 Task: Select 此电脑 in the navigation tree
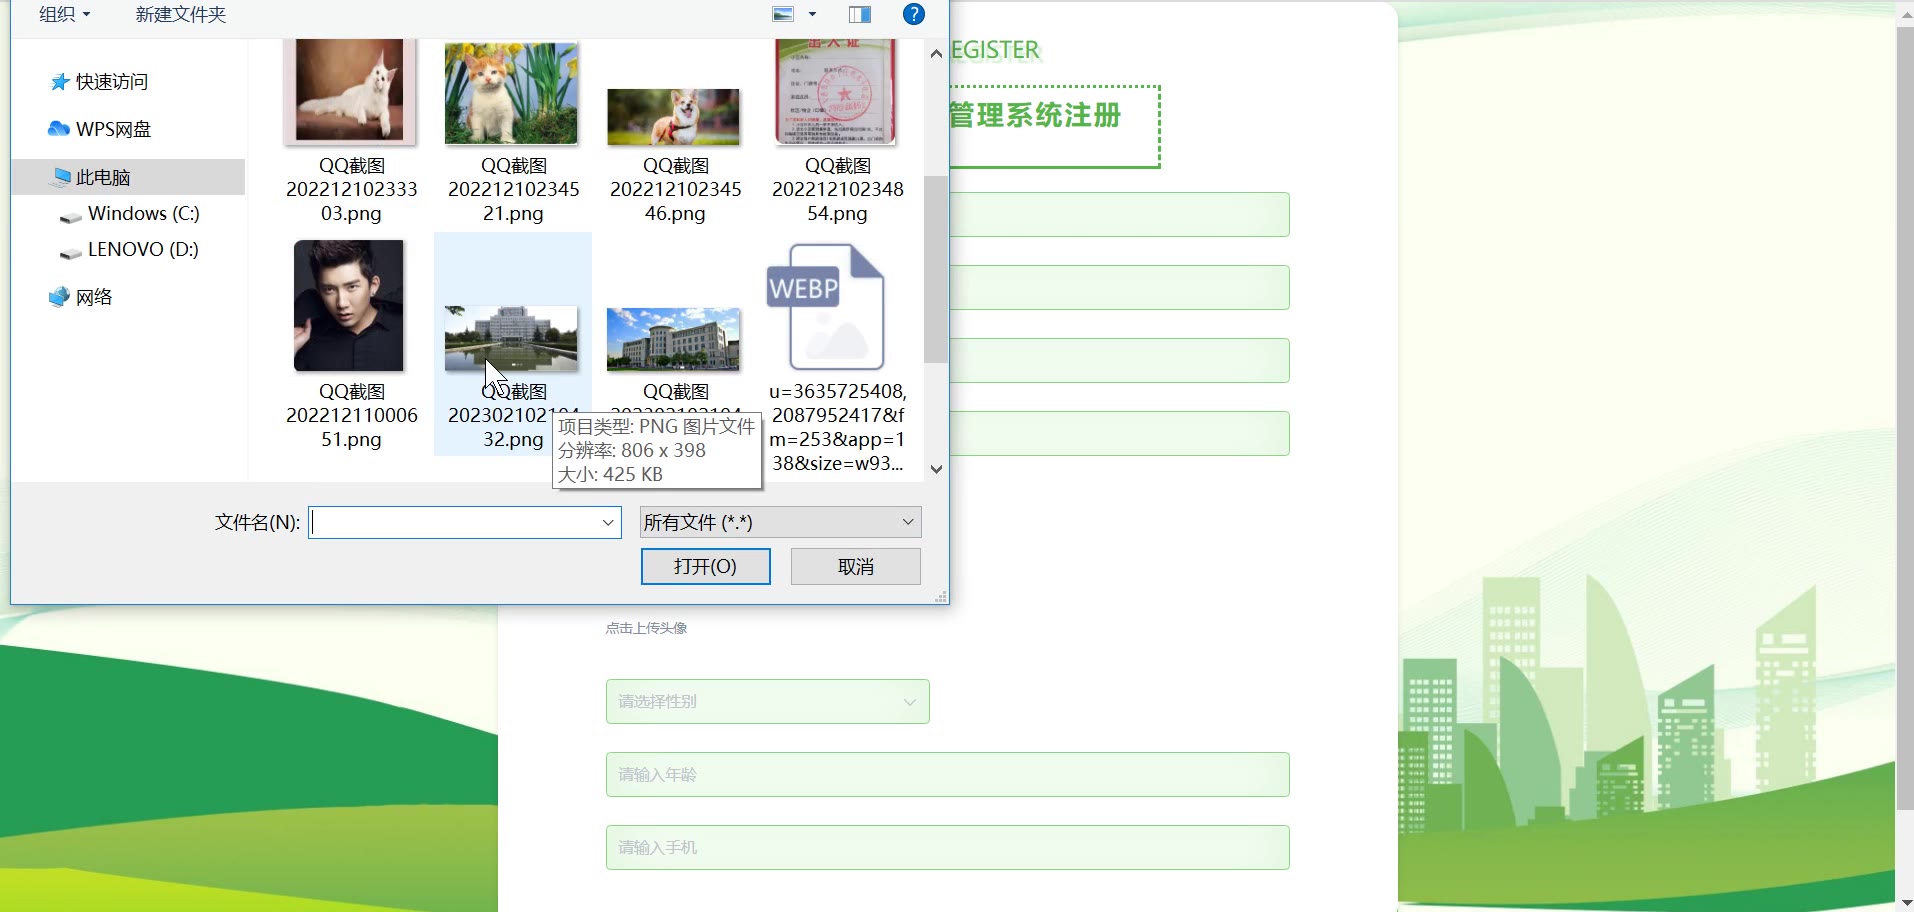tap(103, 177)
